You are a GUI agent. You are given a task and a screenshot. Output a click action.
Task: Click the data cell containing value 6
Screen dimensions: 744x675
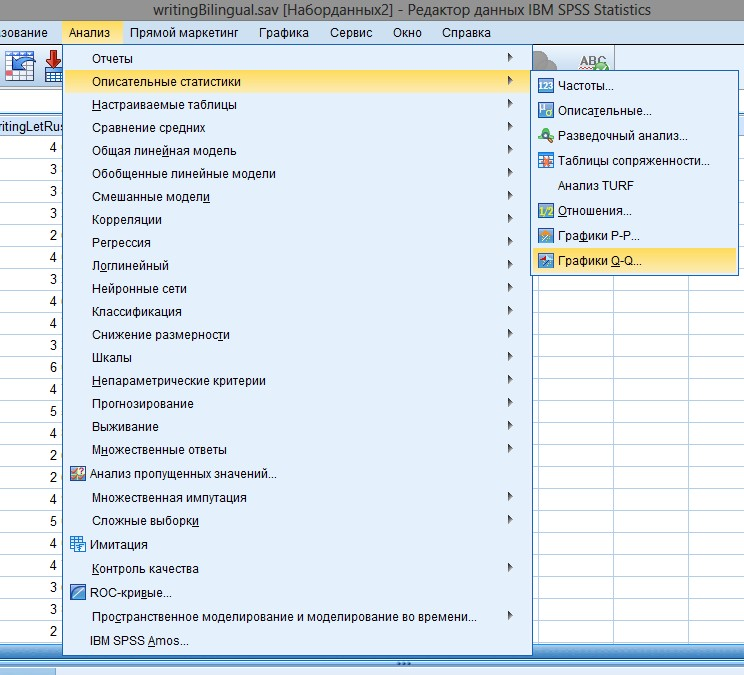pyautogui.click(x=31, y=367)
